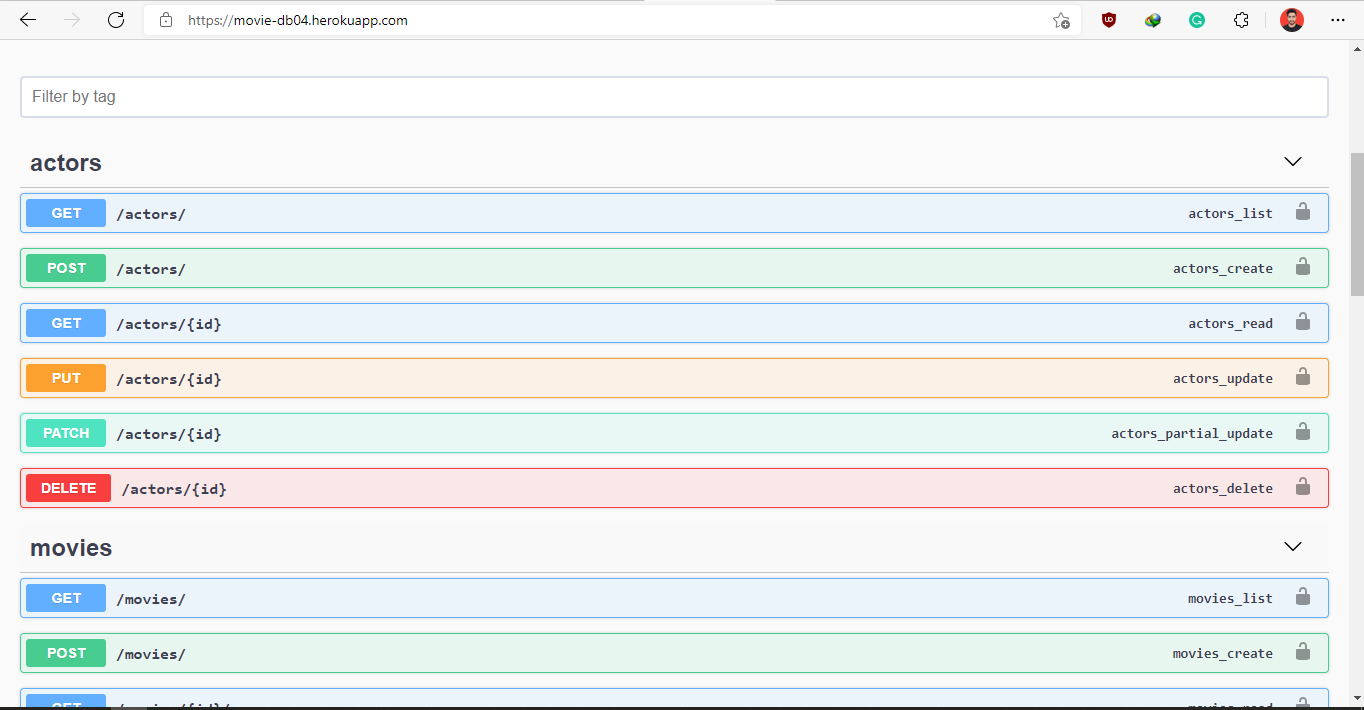This screenshot has height=710, width=1364.
Task: Collapse the movies section chevron
Action: pos(1293,547)
